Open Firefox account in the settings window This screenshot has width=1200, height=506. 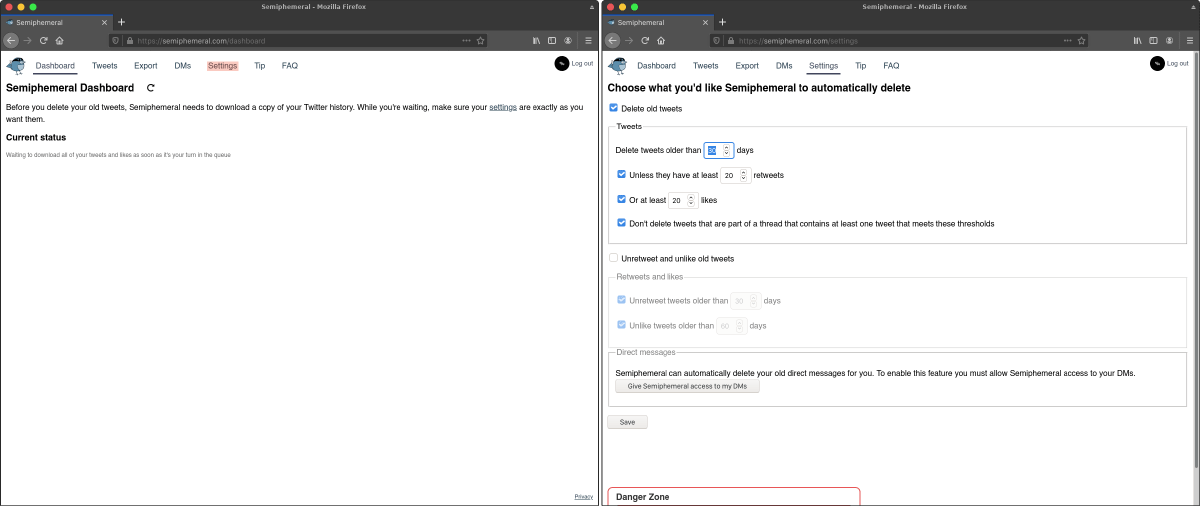1168,40
